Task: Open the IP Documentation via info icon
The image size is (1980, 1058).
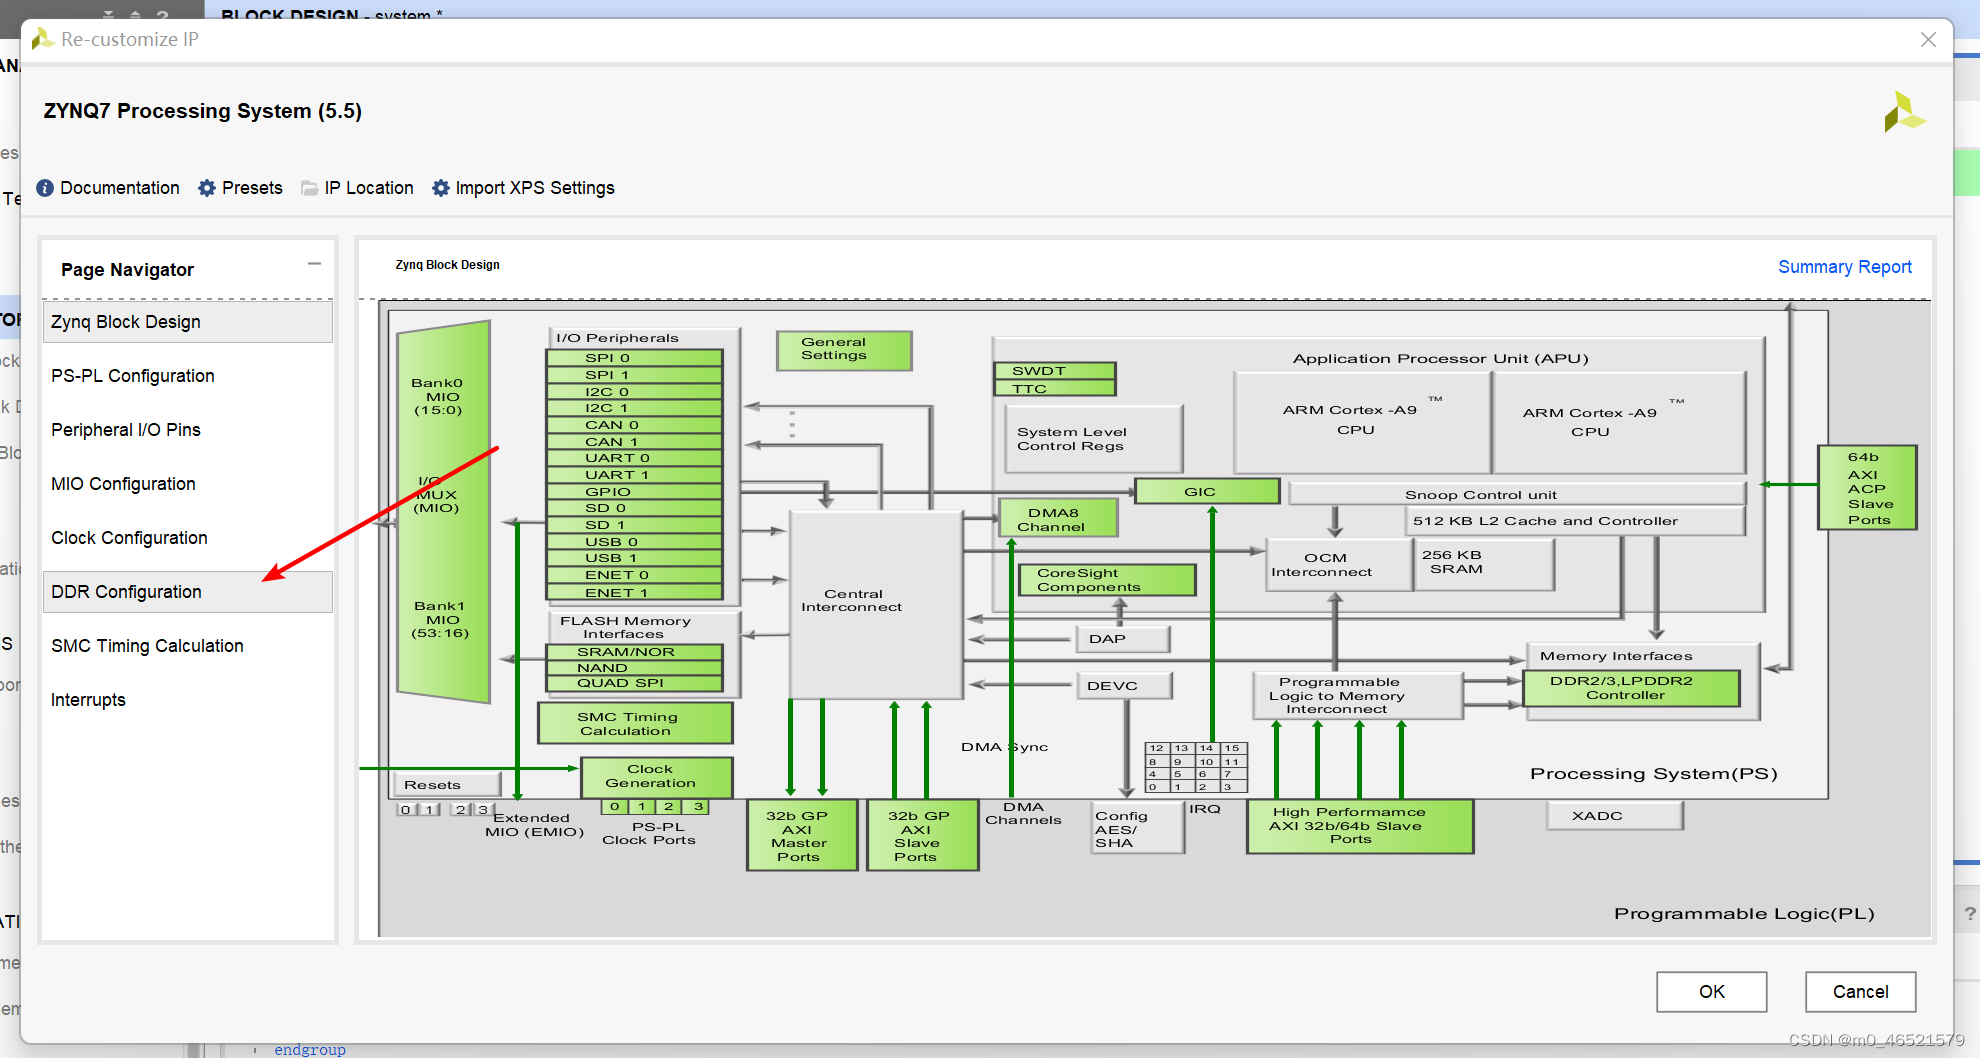Action: point(46,188)
